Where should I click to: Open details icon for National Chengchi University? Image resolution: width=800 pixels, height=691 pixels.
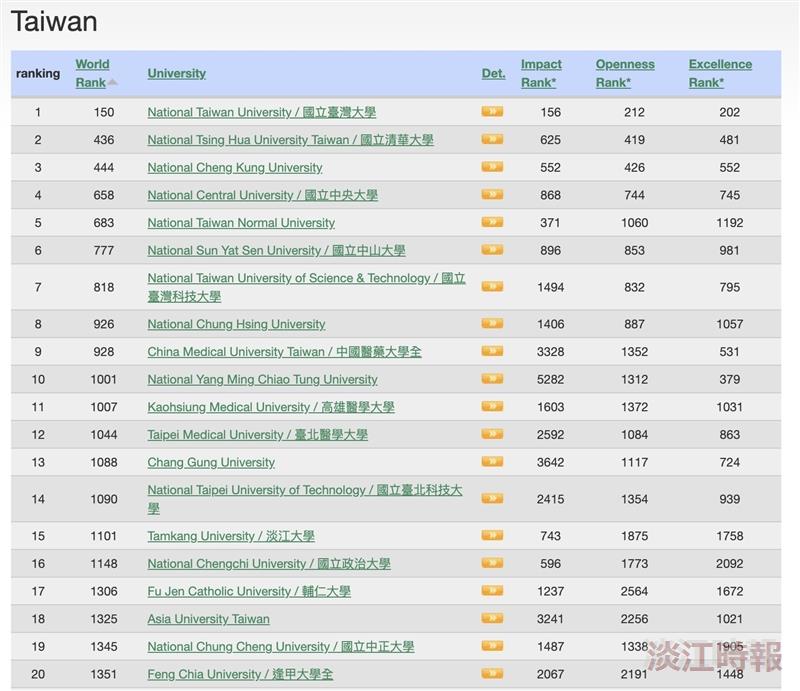(492, 562)
